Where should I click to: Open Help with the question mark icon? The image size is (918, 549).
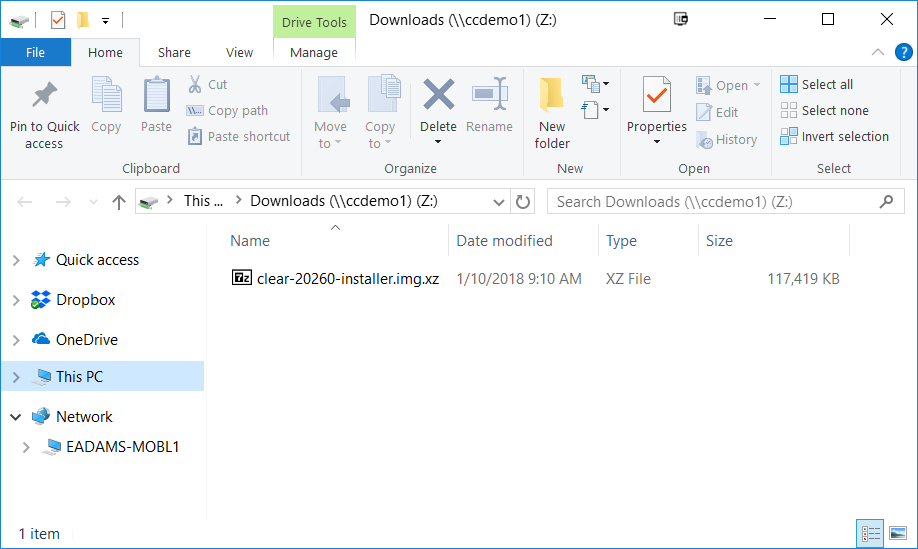903,53
